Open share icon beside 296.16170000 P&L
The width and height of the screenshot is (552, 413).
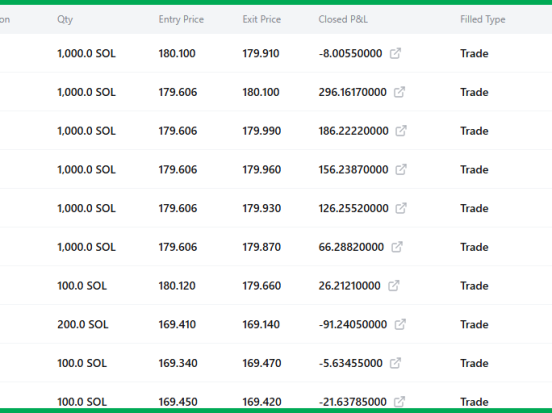coord(399,92)
